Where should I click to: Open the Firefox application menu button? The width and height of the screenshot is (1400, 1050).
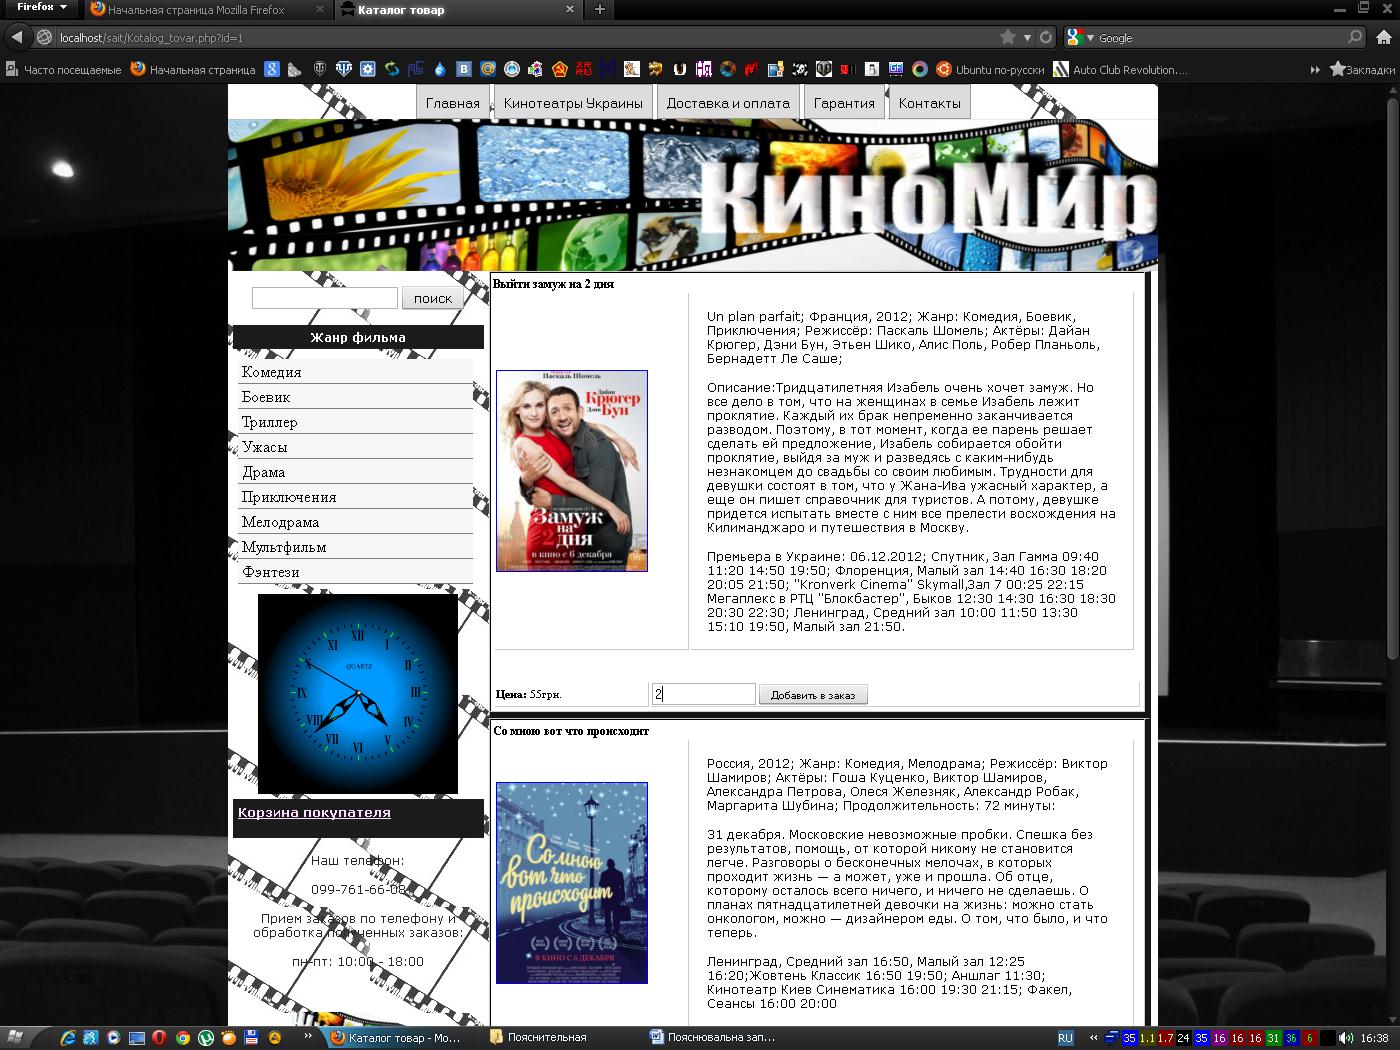tap(41, 9)
